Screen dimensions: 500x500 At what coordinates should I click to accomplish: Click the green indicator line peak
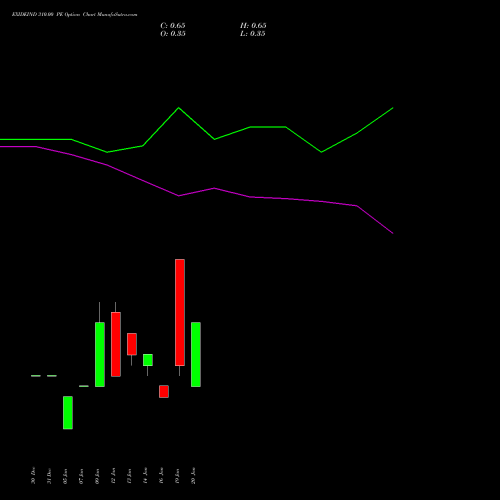click(x=179, y=108)
